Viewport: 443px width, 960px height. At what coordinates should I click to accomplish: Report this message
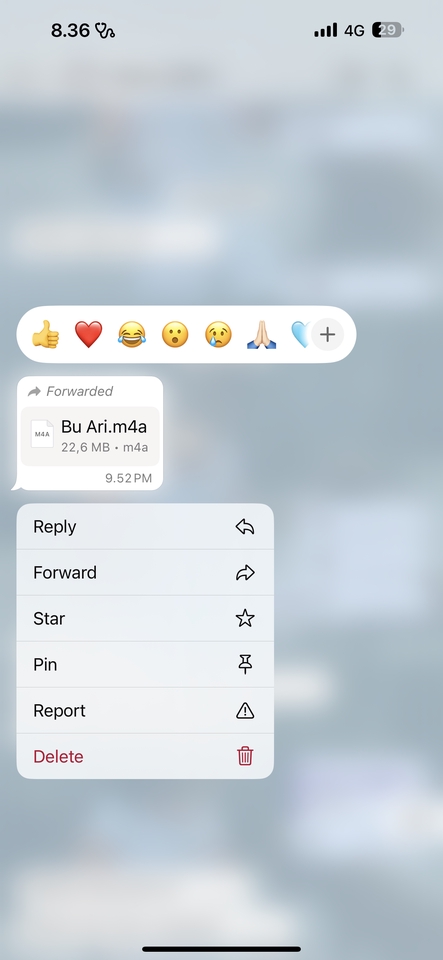[x=145, y=710]
